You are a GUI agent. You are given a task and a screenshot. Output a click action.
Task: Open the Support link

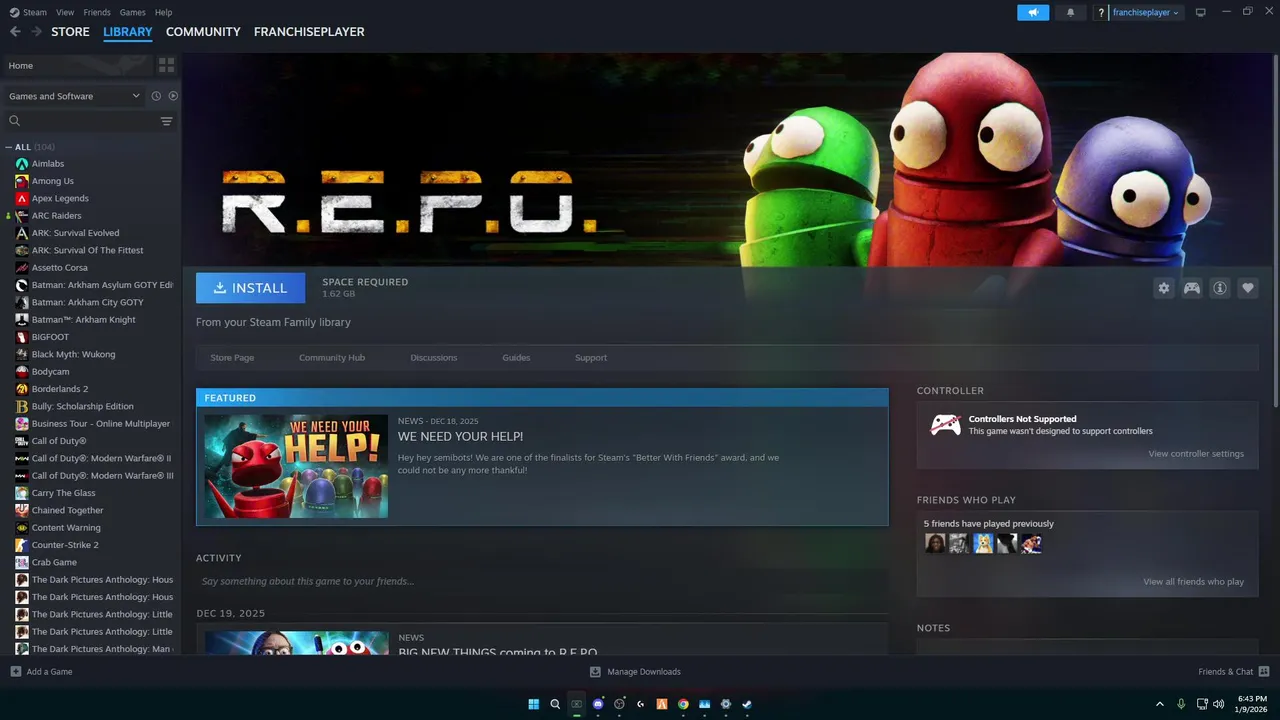pos(591,357)
